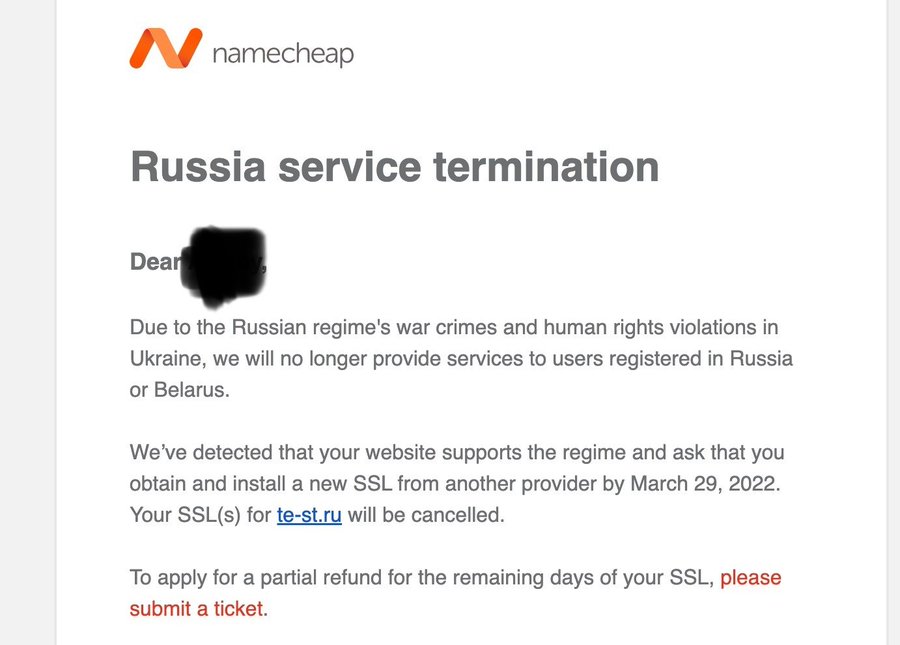Screen dimensions: 900x645
Task: Click the phrase 'war crimes'
Action: pyautogui.click(x=447, y=328)
